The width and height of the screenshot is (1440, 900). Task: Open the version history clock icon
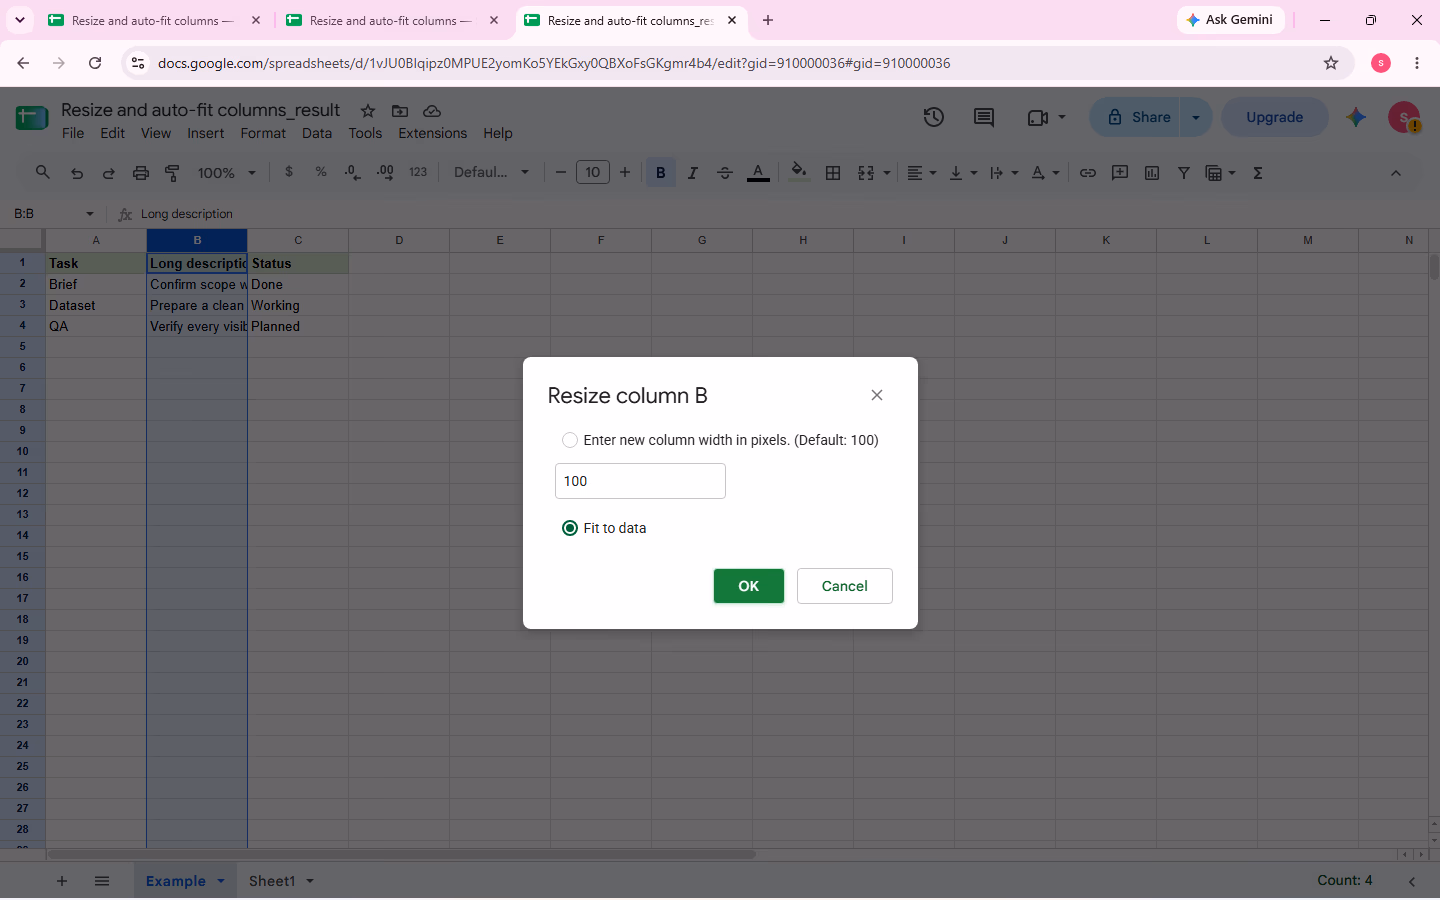[x=934, y=117]
